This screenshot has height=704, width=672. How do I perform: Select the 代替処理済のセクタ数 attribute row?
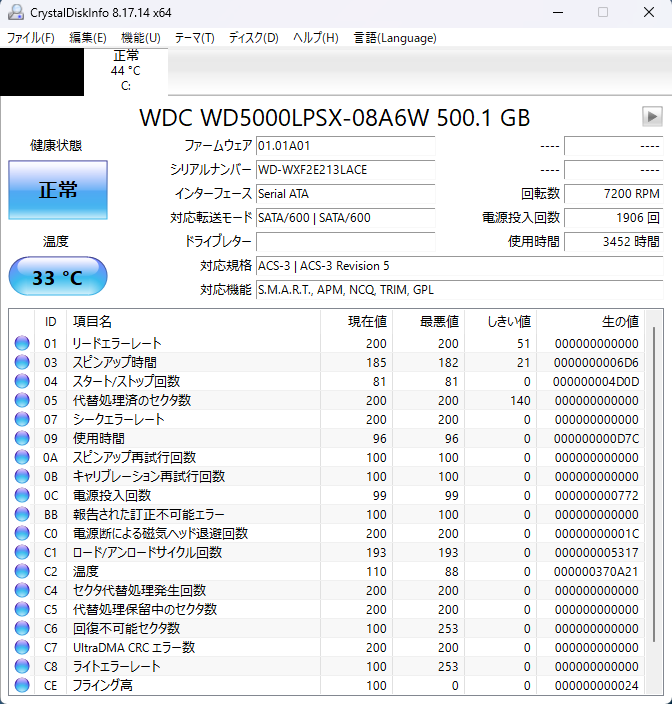pyautogui.click(x=327, y=400)
